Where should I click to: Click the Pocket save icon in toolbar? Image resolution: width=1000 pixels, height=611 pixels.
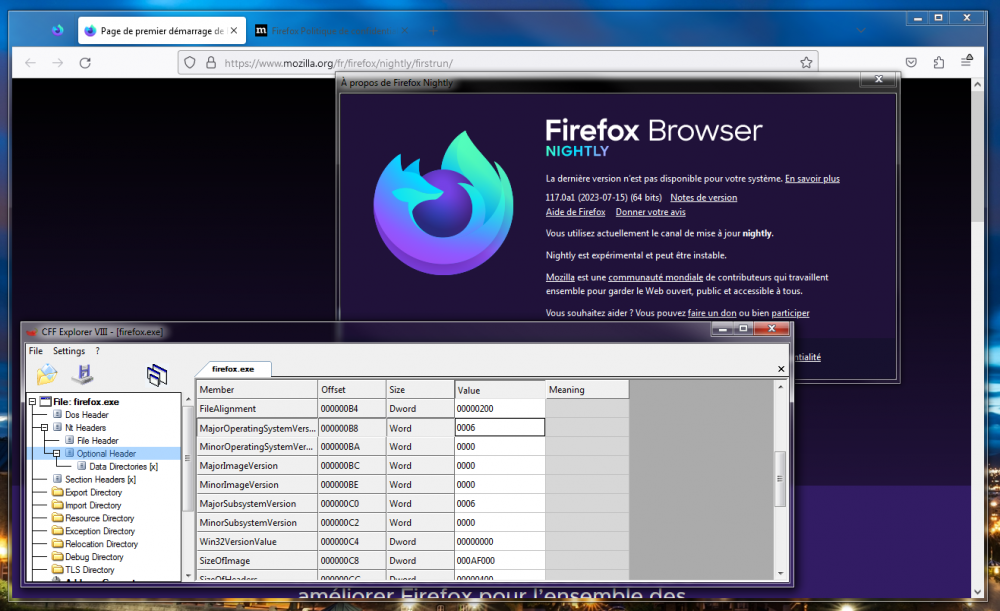coord(911,62)
